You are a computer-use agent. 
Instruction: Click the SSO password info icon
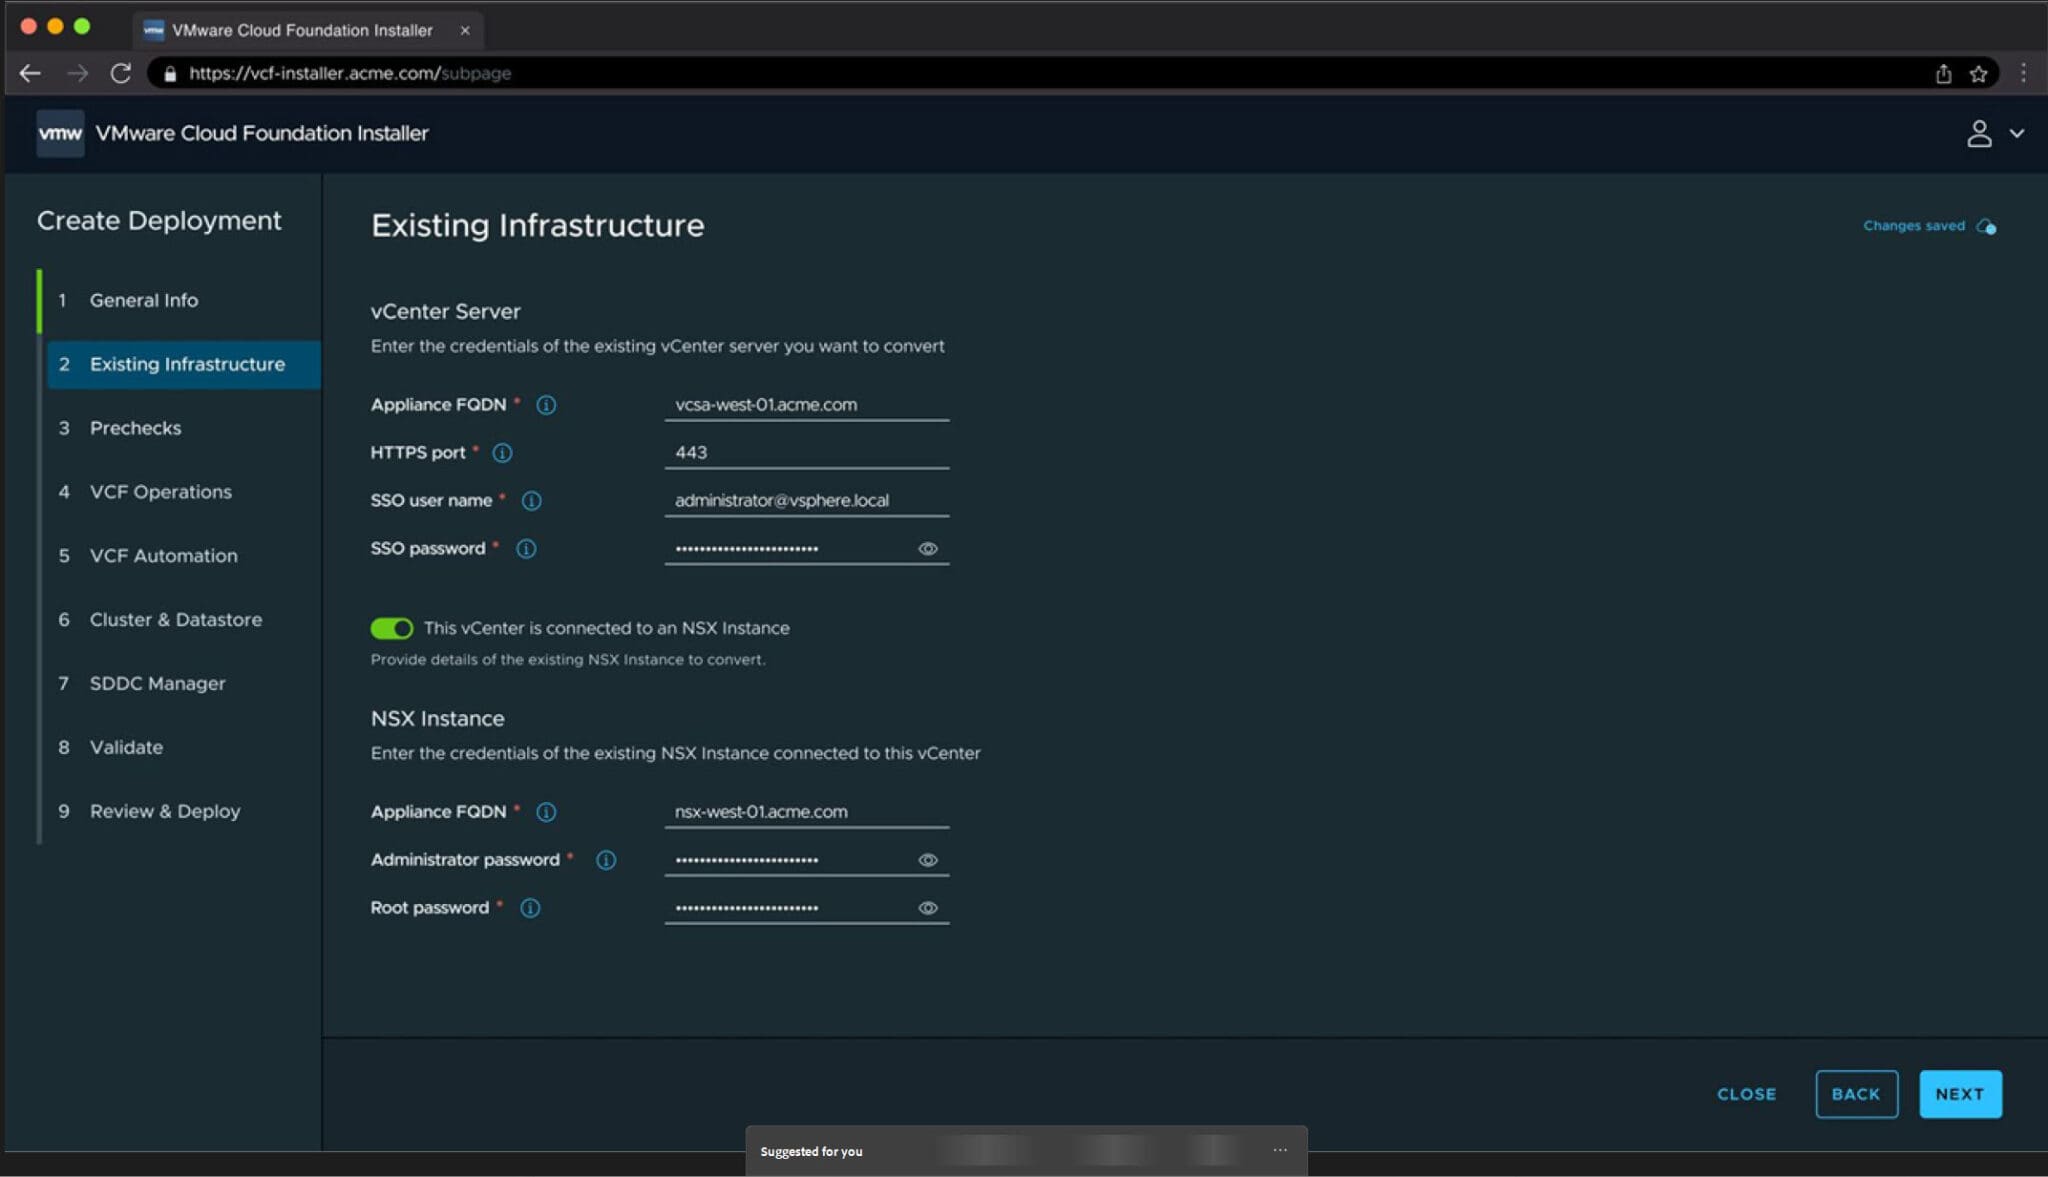pyautogui.click(x=526, y=548)
